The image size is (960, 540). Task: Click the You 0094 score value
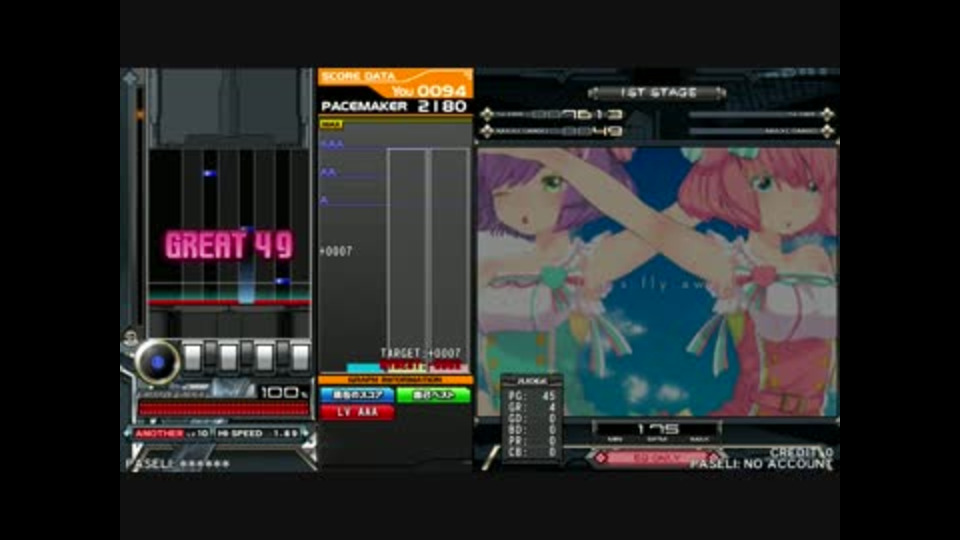[429, 91]
